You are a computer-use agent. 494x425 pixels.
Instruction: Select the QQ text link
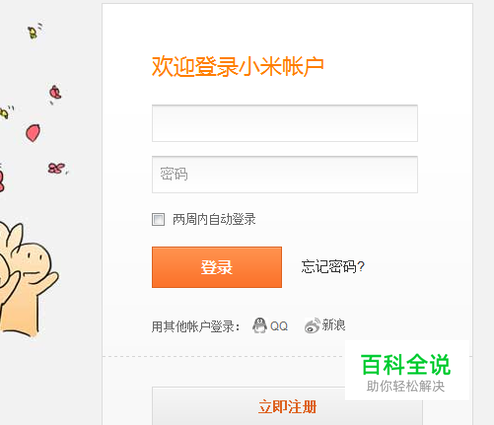(279, 326)
